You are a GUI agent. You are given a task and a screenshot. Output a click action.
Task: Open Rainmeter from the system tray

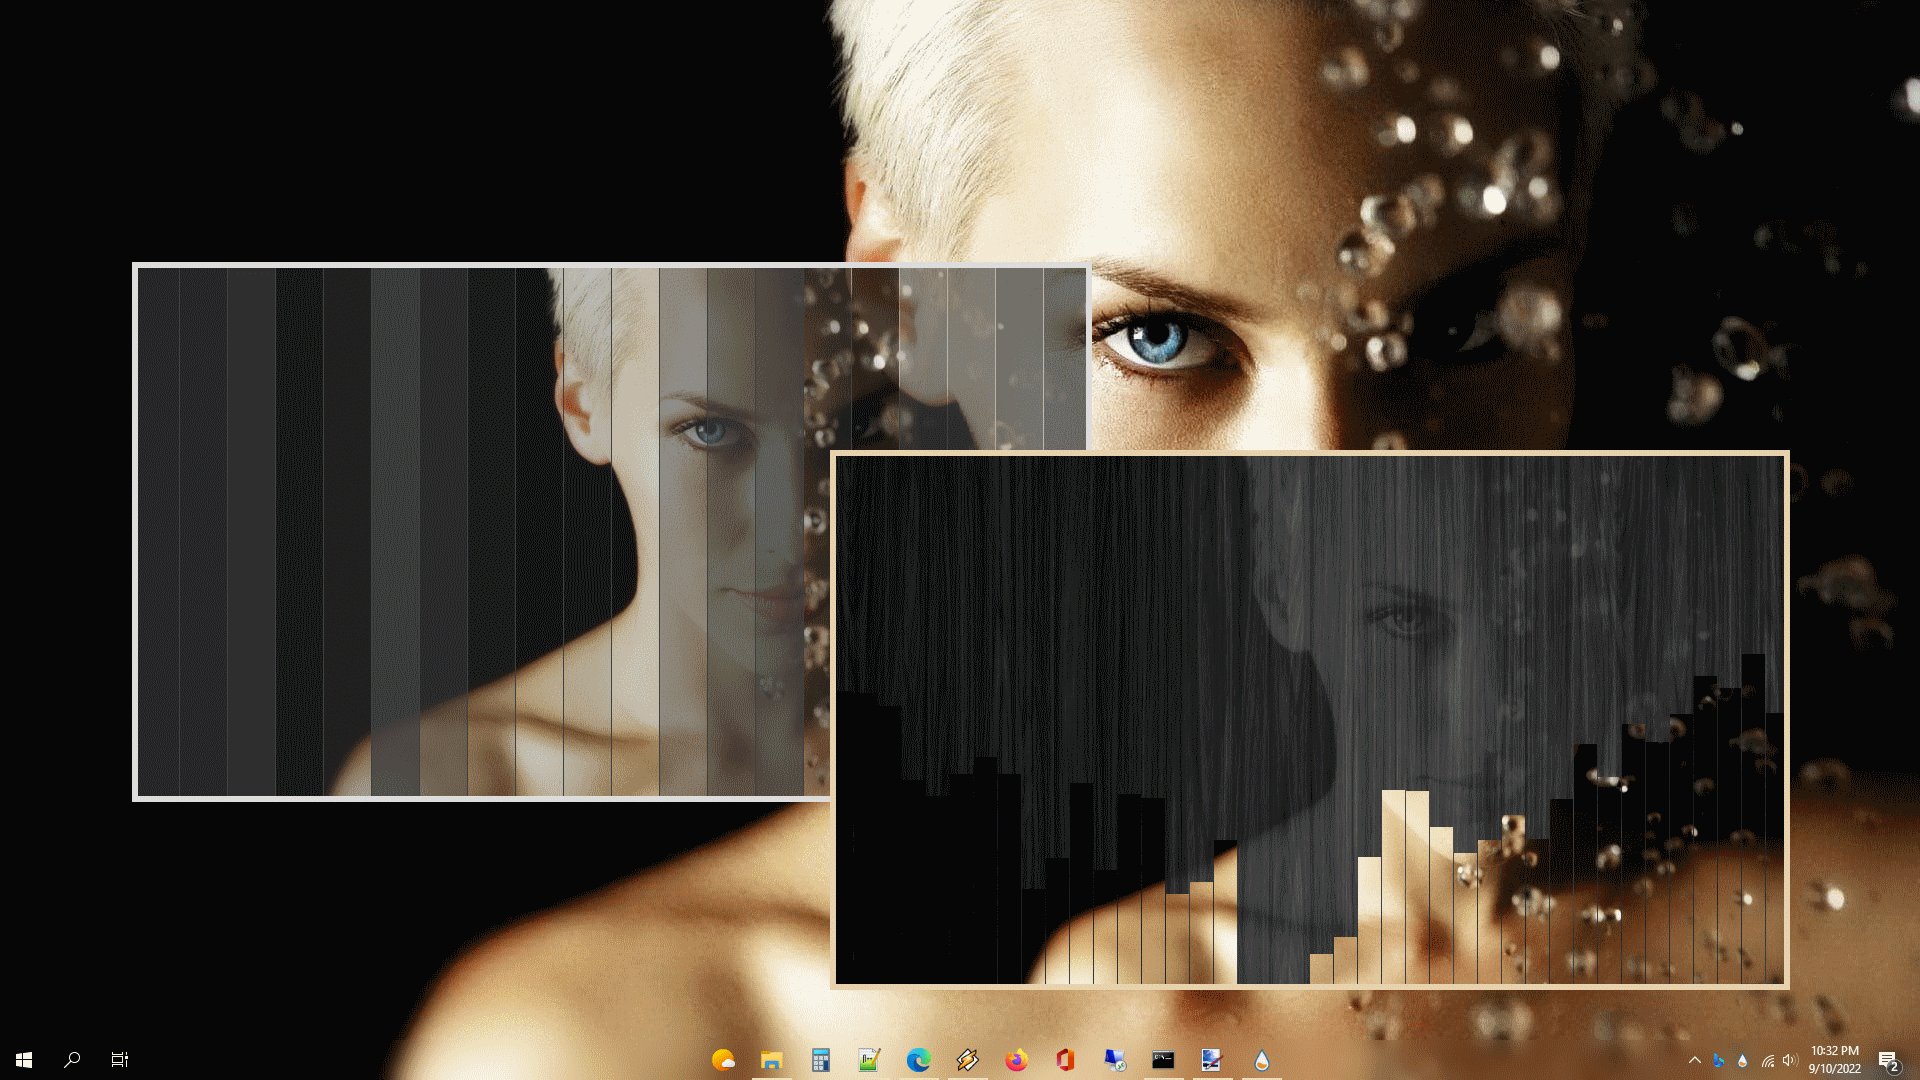(x=1742, y=1060)
